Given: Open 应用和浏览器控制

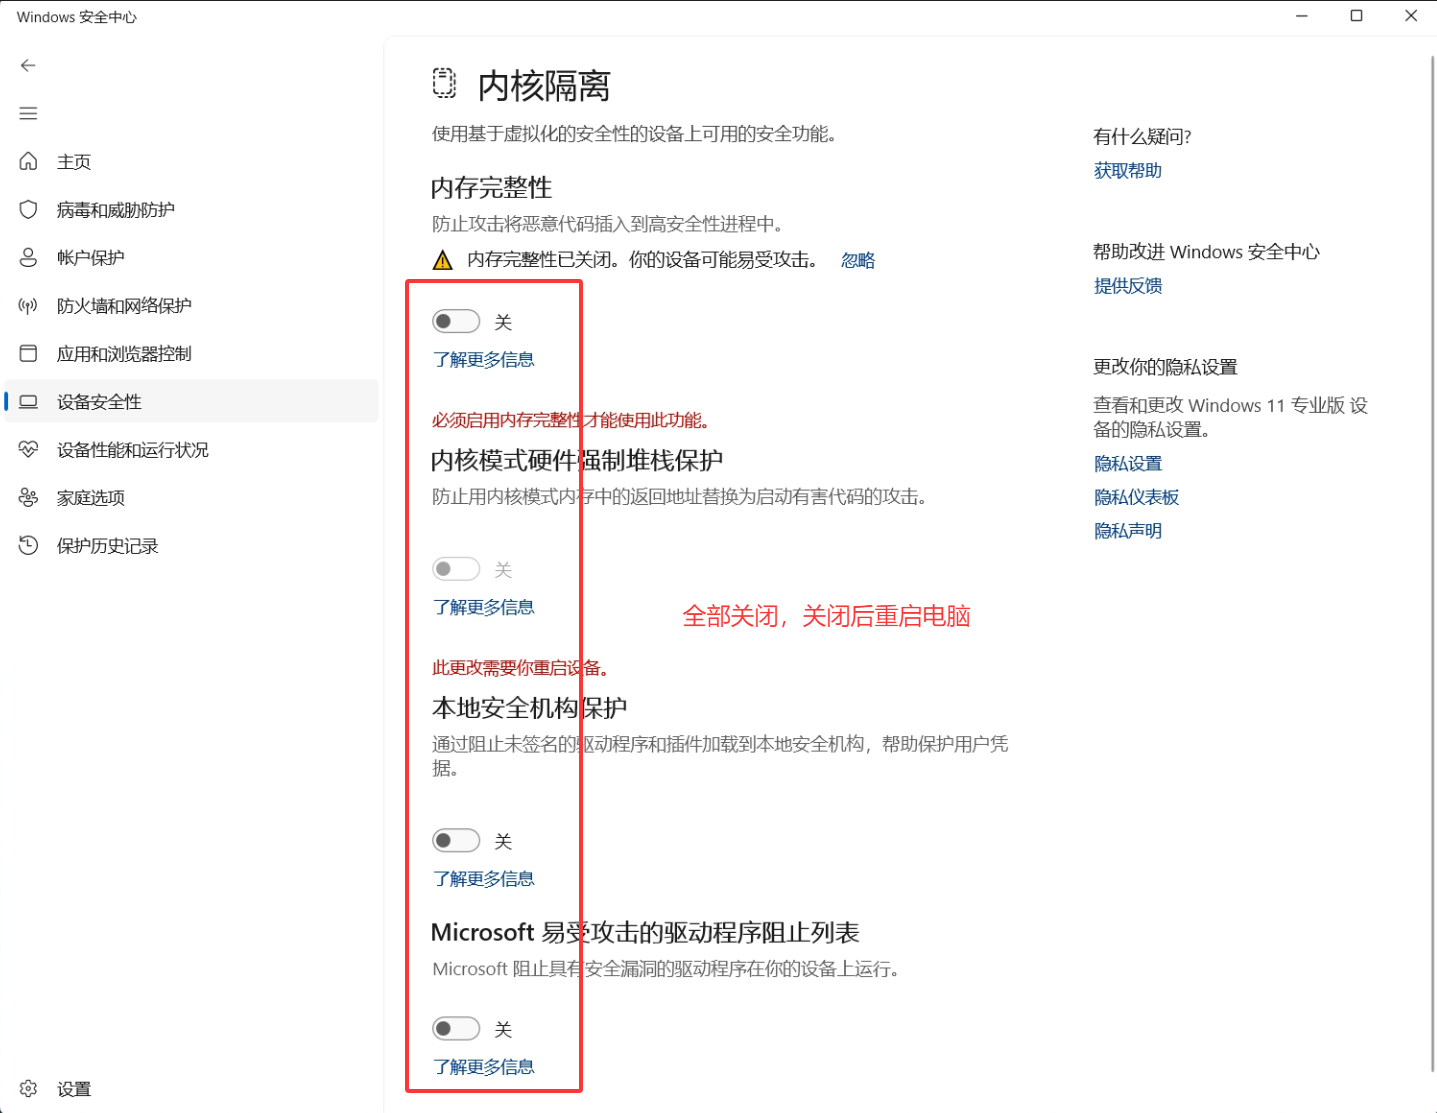Looking at the screenshot, I should (x=123, y=353).
